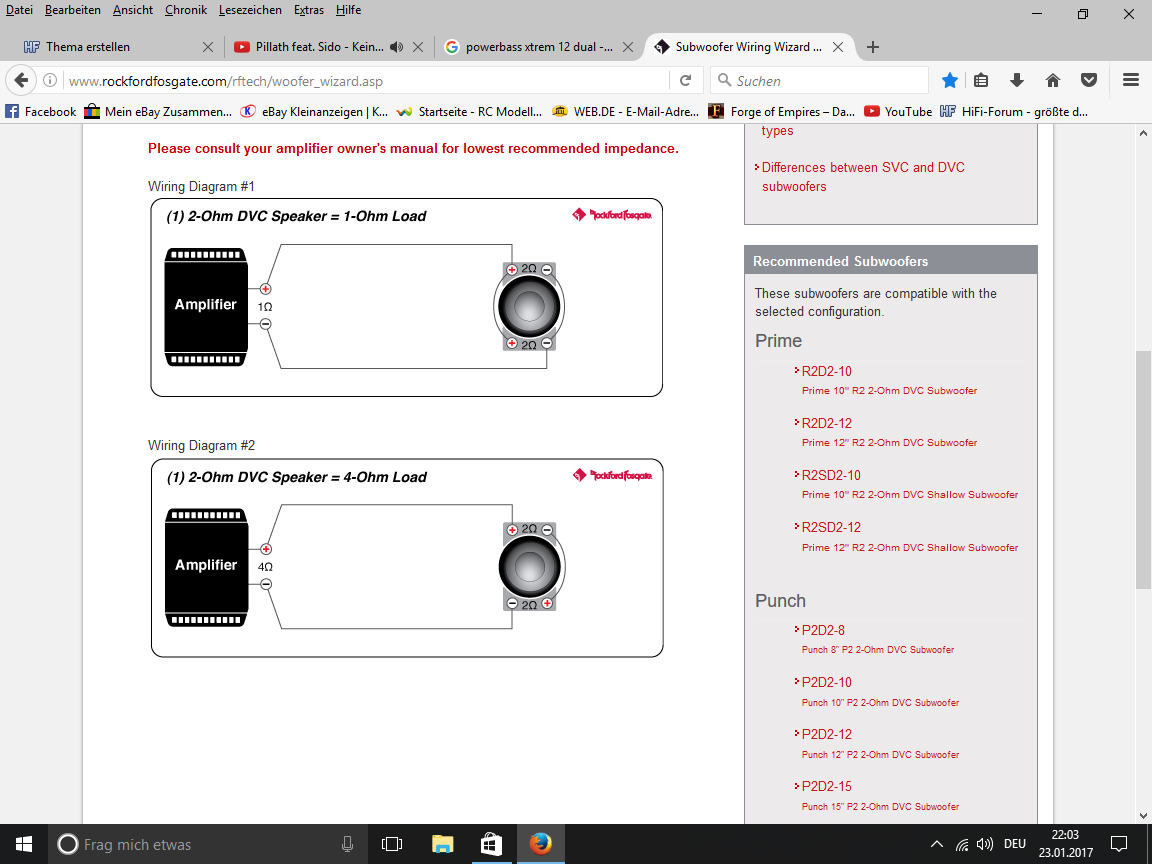Open the Facebook bookmark
This screenshot has height=864, width=1152.
(x=40, y=112)
